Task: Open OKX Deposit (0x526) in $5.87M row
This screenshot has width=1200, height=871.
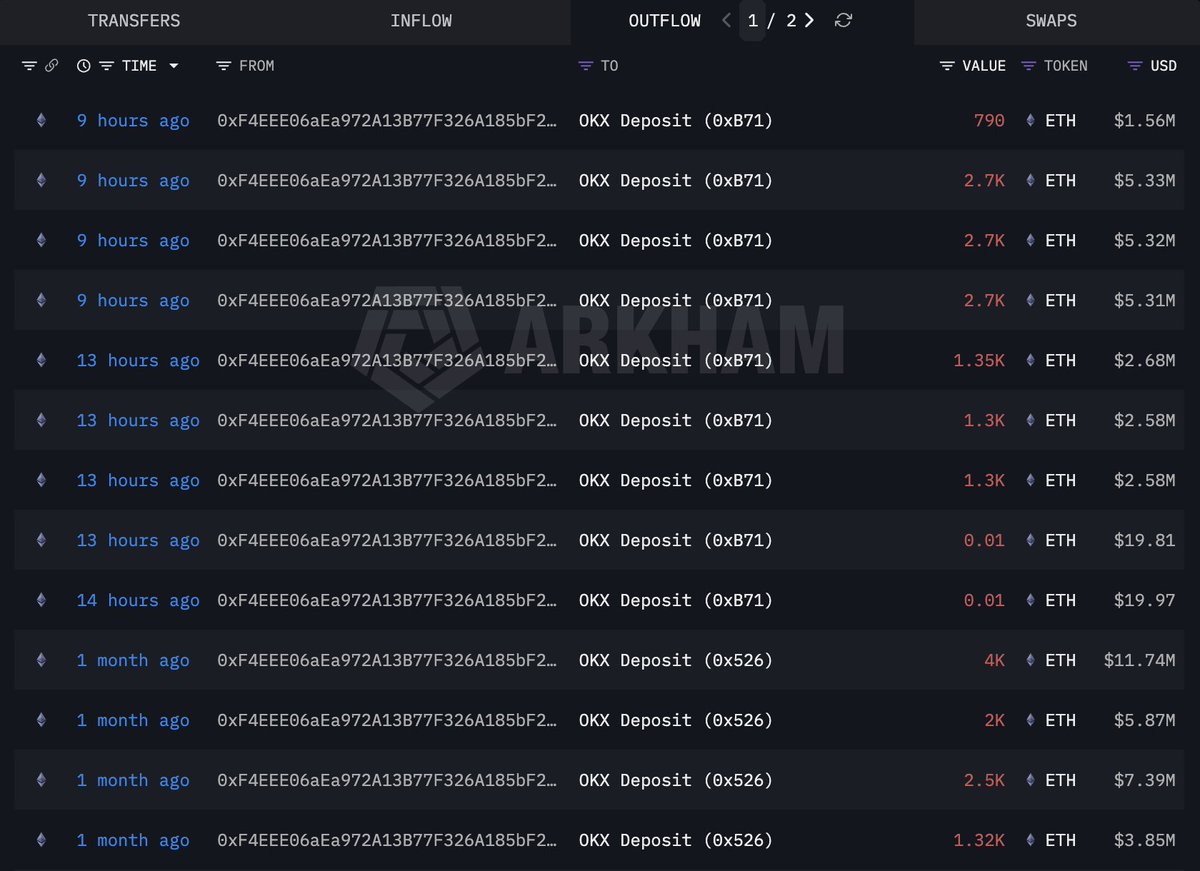Action: coord(676,720)
